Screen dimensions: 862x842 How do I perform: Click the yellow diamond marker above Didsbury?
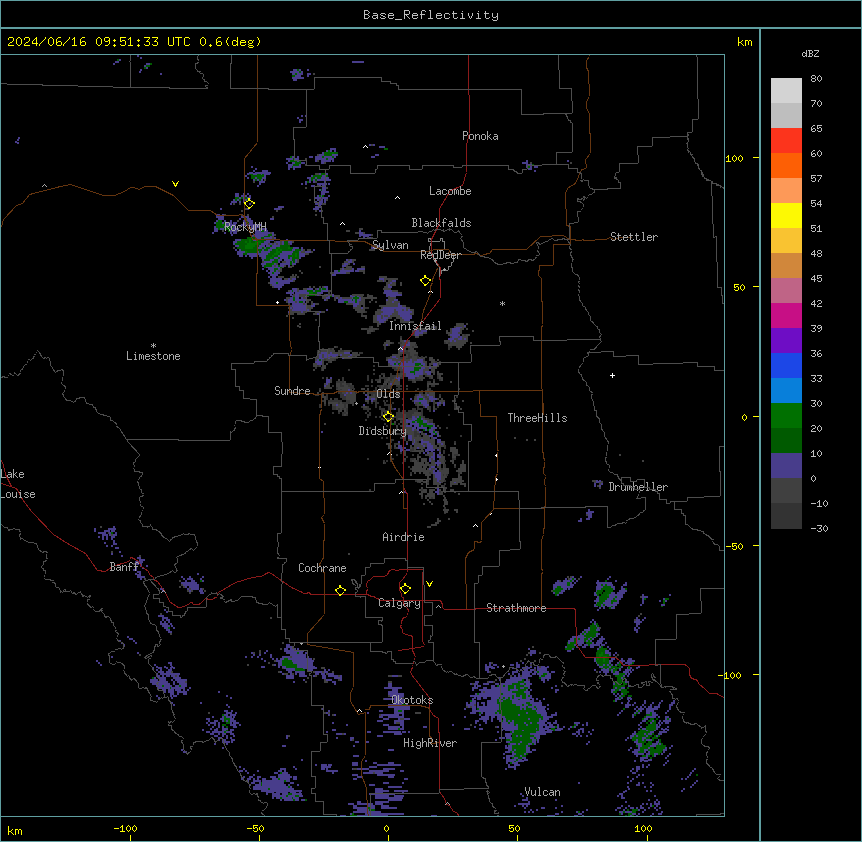click(389, 417)
